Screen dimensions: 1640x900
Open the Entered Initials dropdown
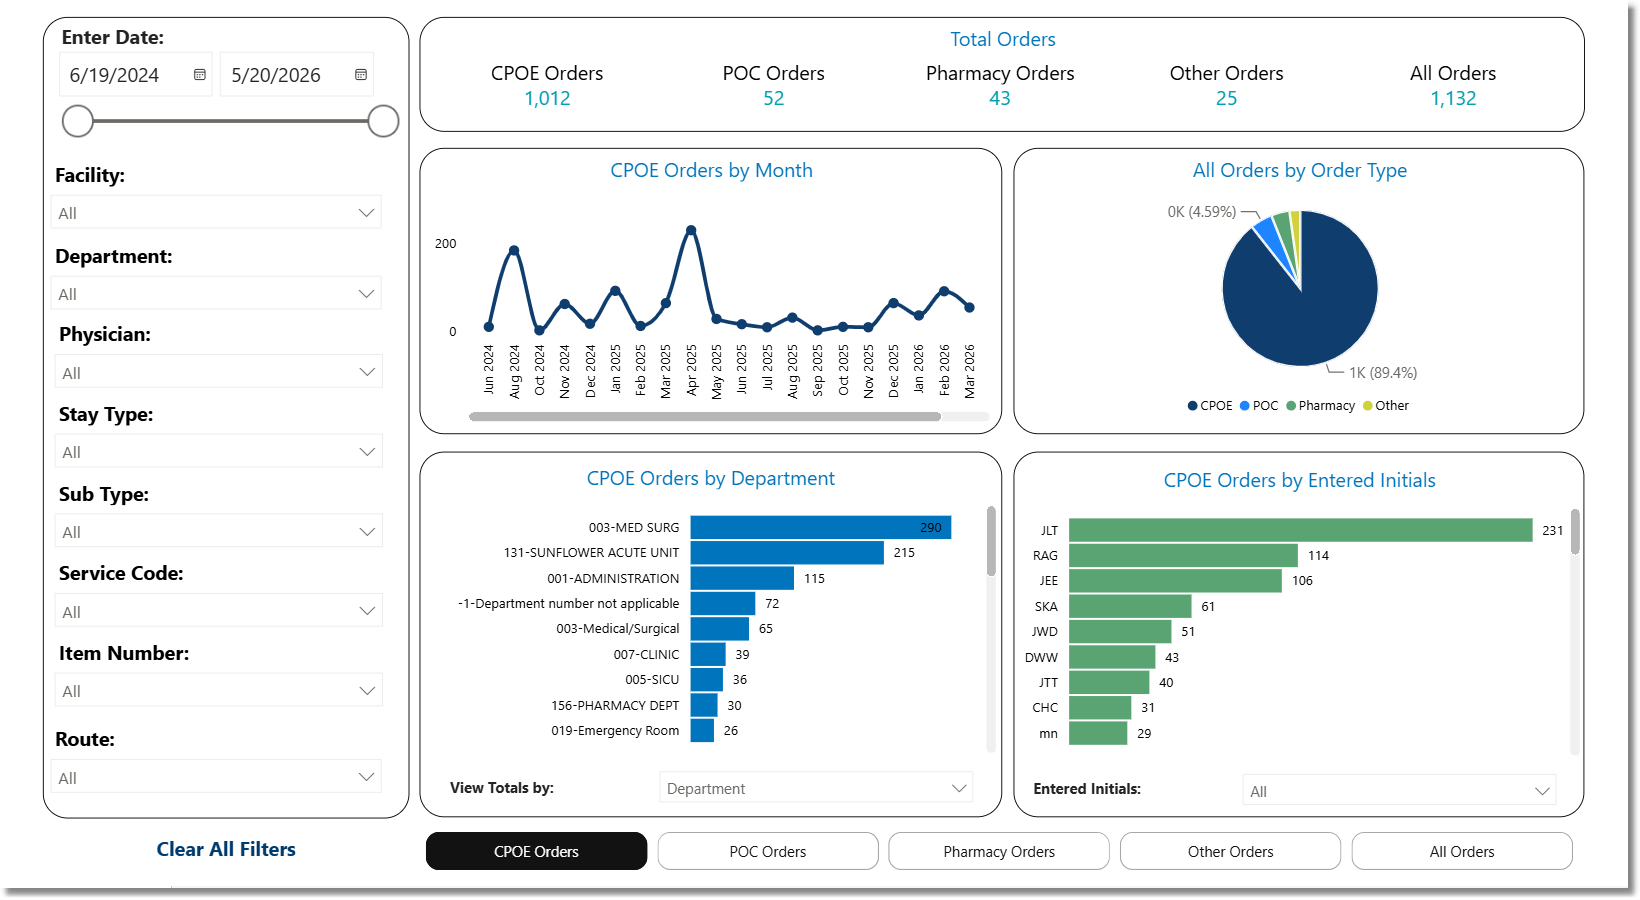point(1399,790)
